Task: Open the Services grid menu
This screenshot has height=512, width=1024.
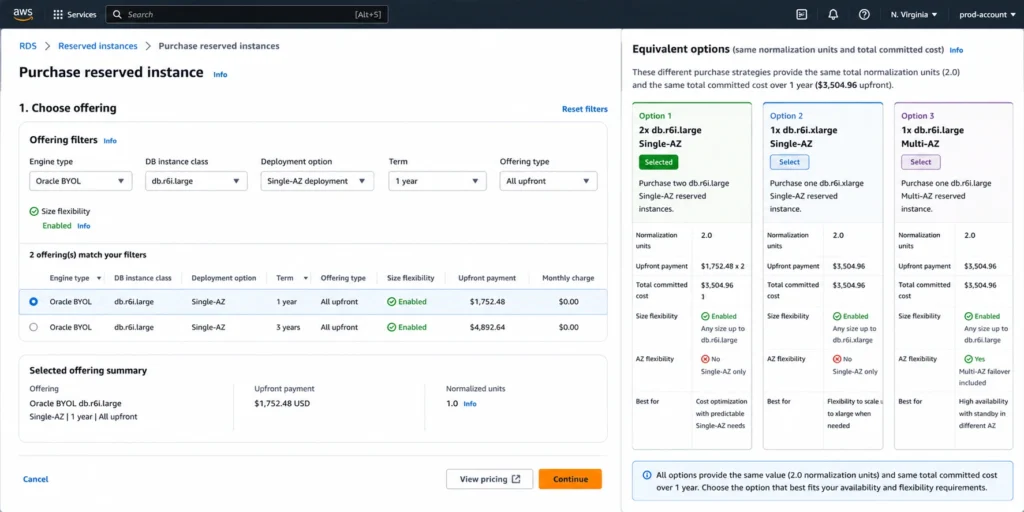Action: [74, 14]
